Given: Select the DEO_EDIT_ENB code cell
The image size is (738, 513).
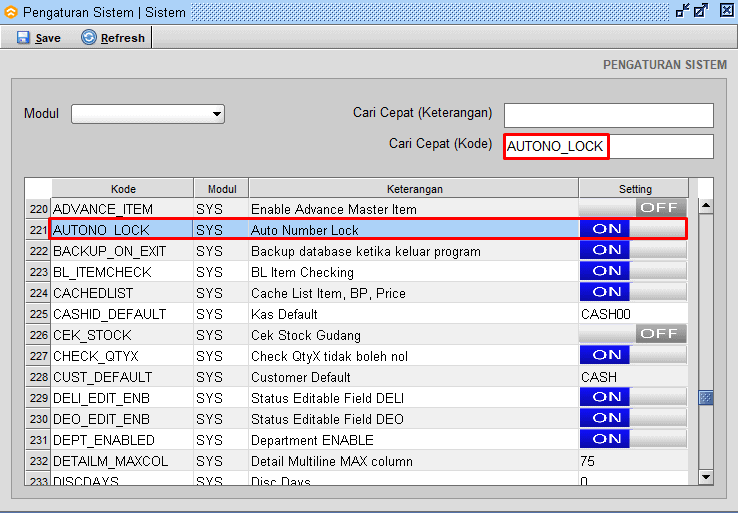Looking at the screenshot, I should pyautogui.click(x=122, y=419).
